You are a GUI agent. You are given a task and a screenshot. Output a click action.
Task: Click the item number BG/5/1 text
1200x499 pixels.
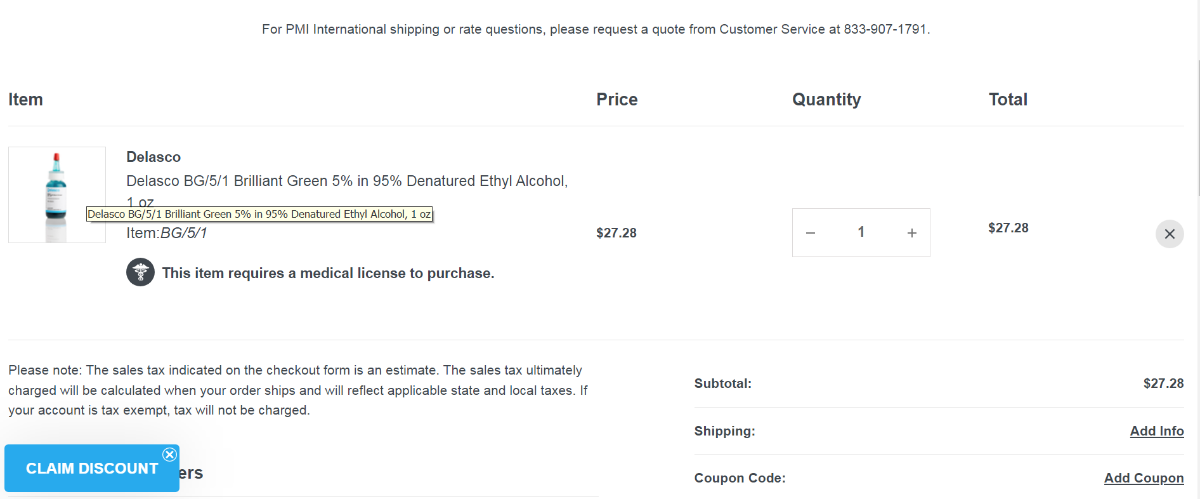pyautogui.click(x=184, y=233)
